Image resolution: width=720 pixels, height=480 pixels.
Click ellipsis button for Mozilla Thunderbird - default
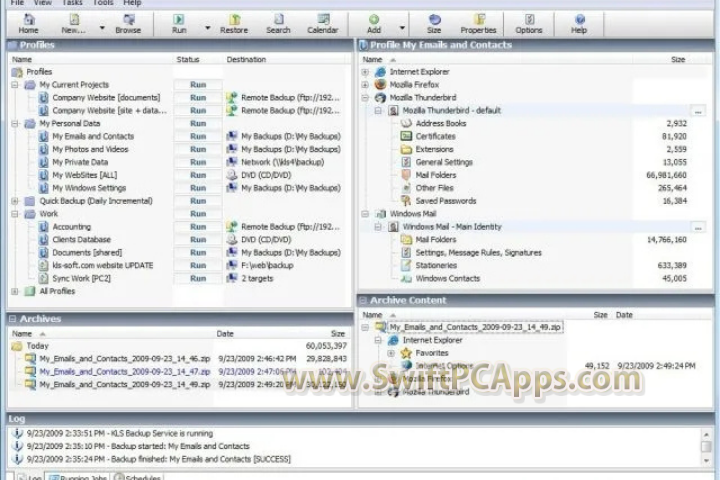(x=698, y=111)
